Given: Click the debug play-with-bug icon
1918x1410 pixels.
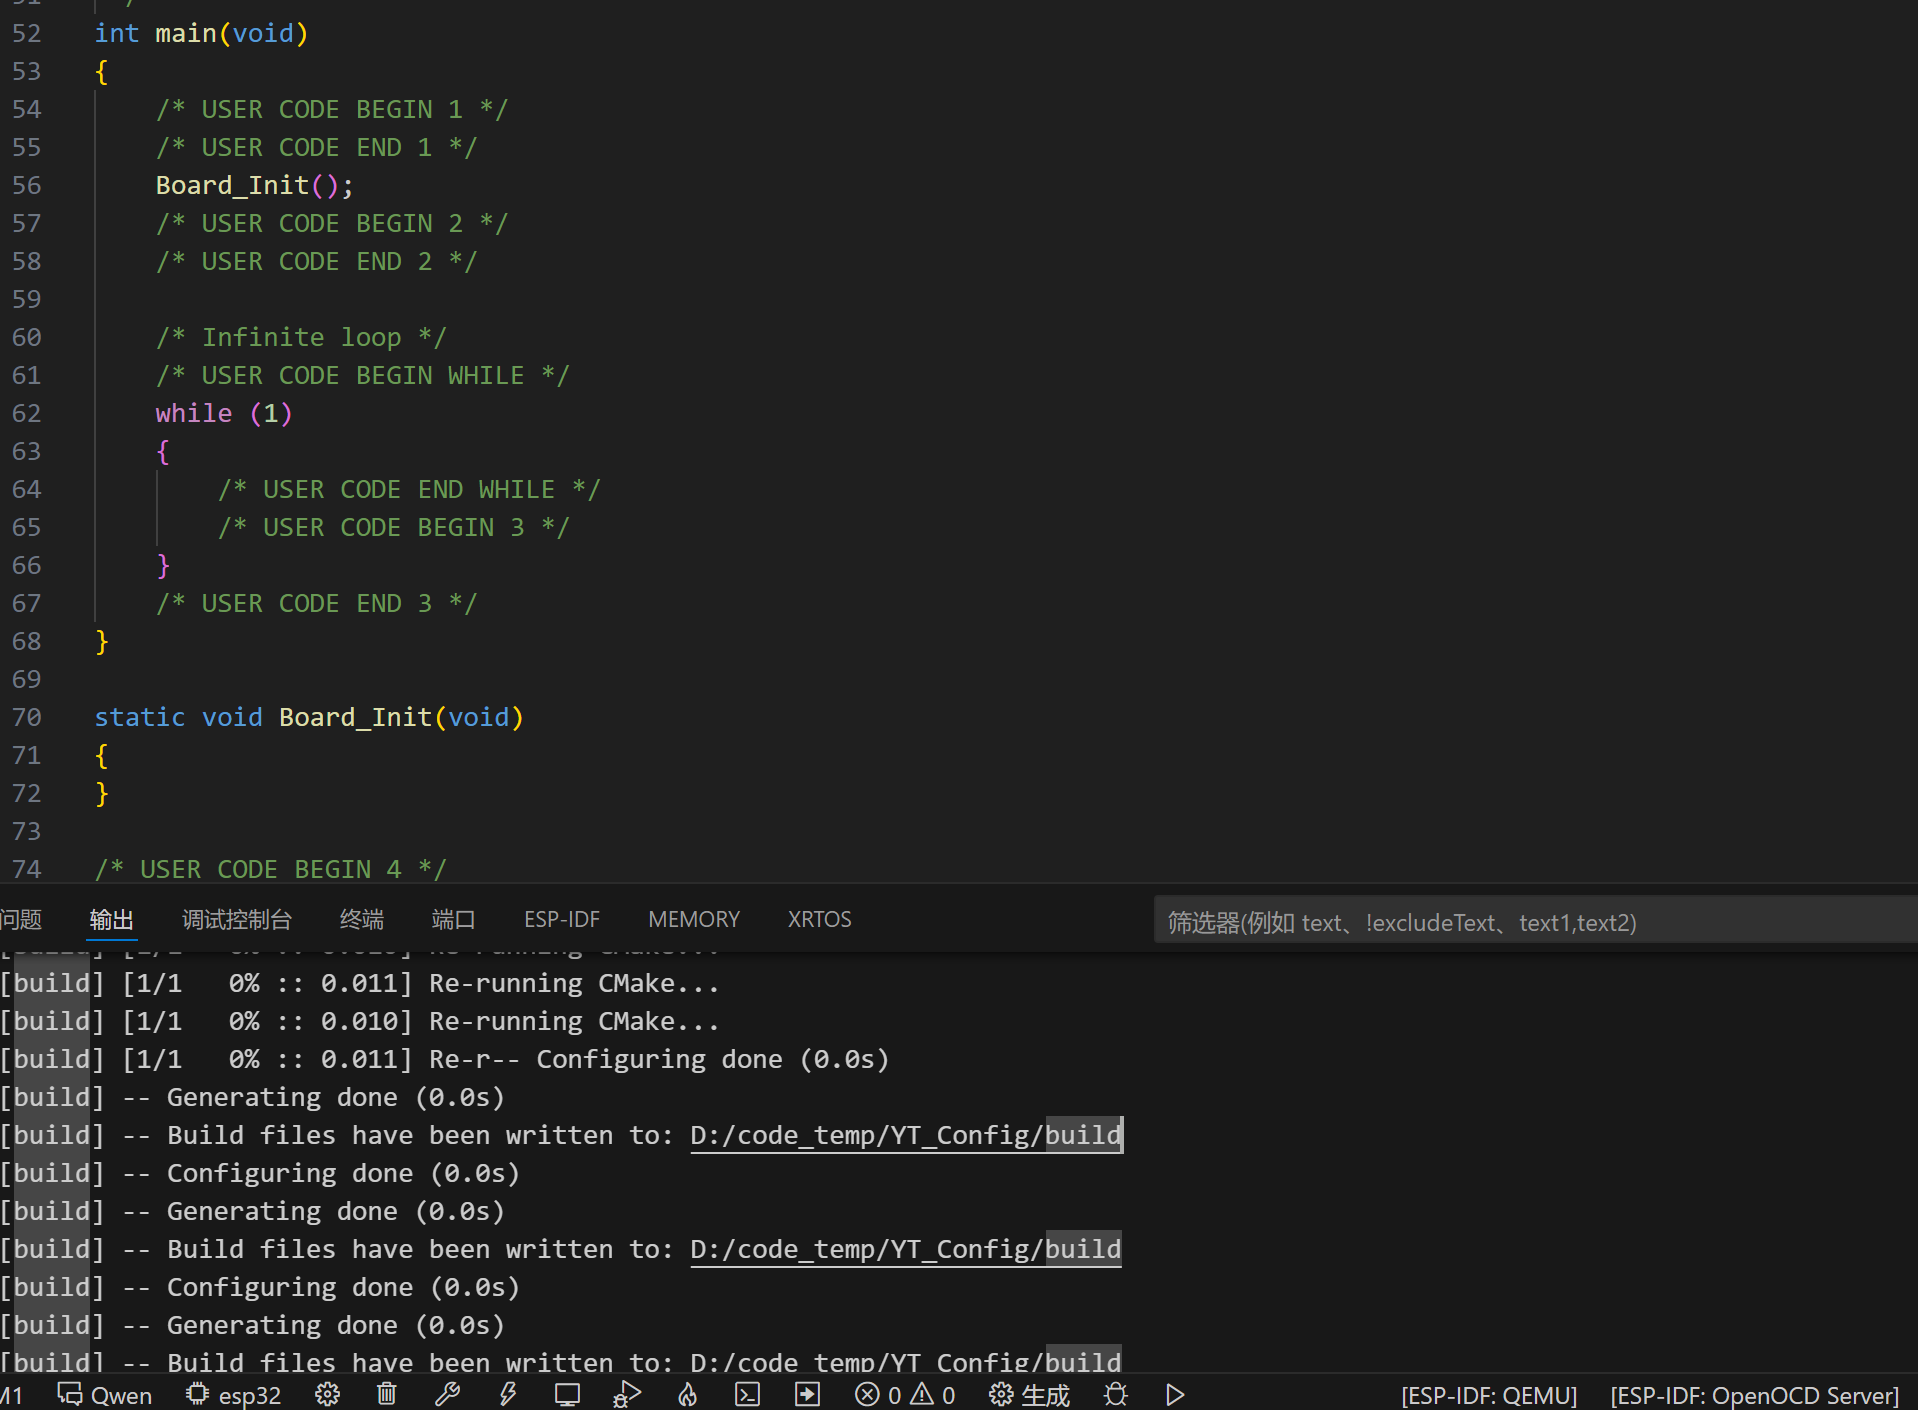Looking at the screenshot, I should [627, 1395].
